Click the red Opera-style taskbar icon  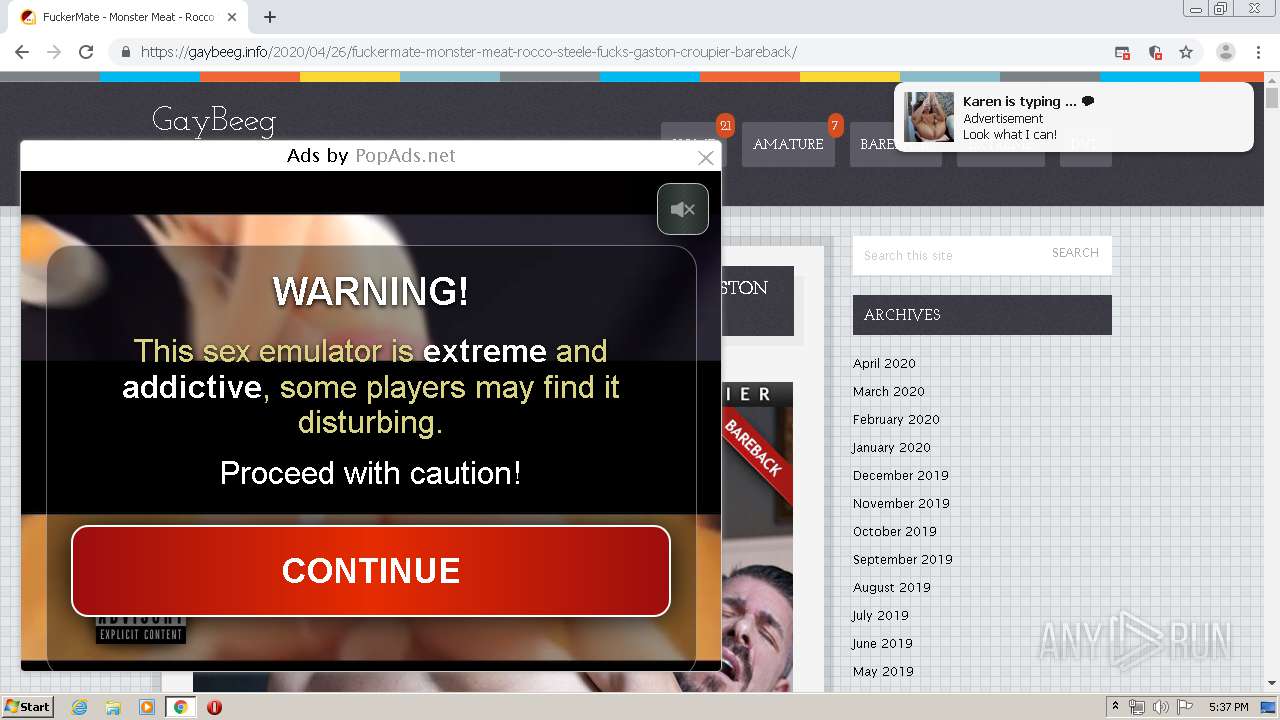tap(214, 707)
